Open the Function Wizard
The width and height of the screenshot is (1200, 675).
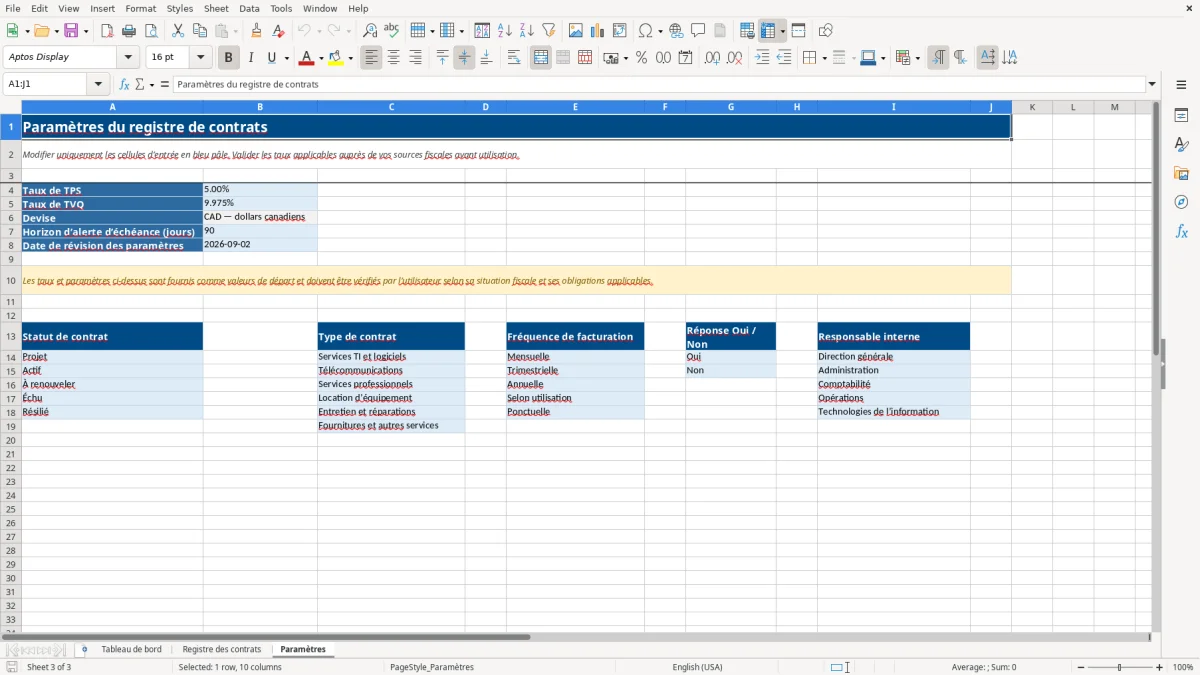point(125,85)
